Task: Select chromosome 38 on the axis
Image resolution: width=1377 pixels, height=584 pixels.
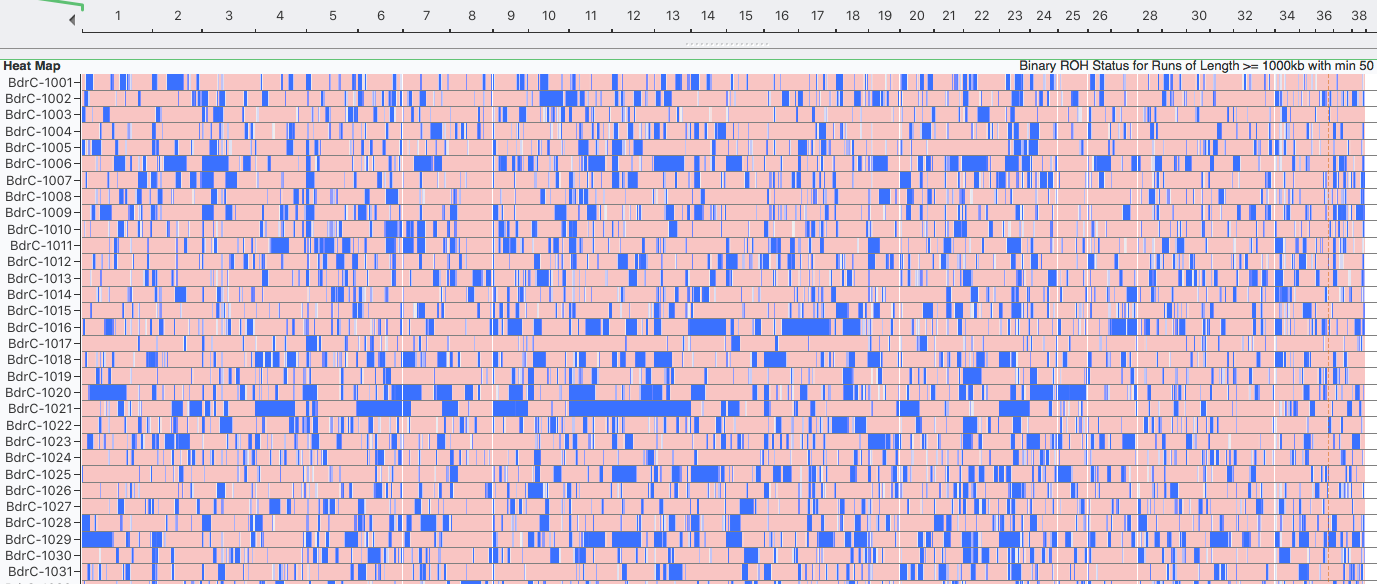Action: [x=1358, y=16]
